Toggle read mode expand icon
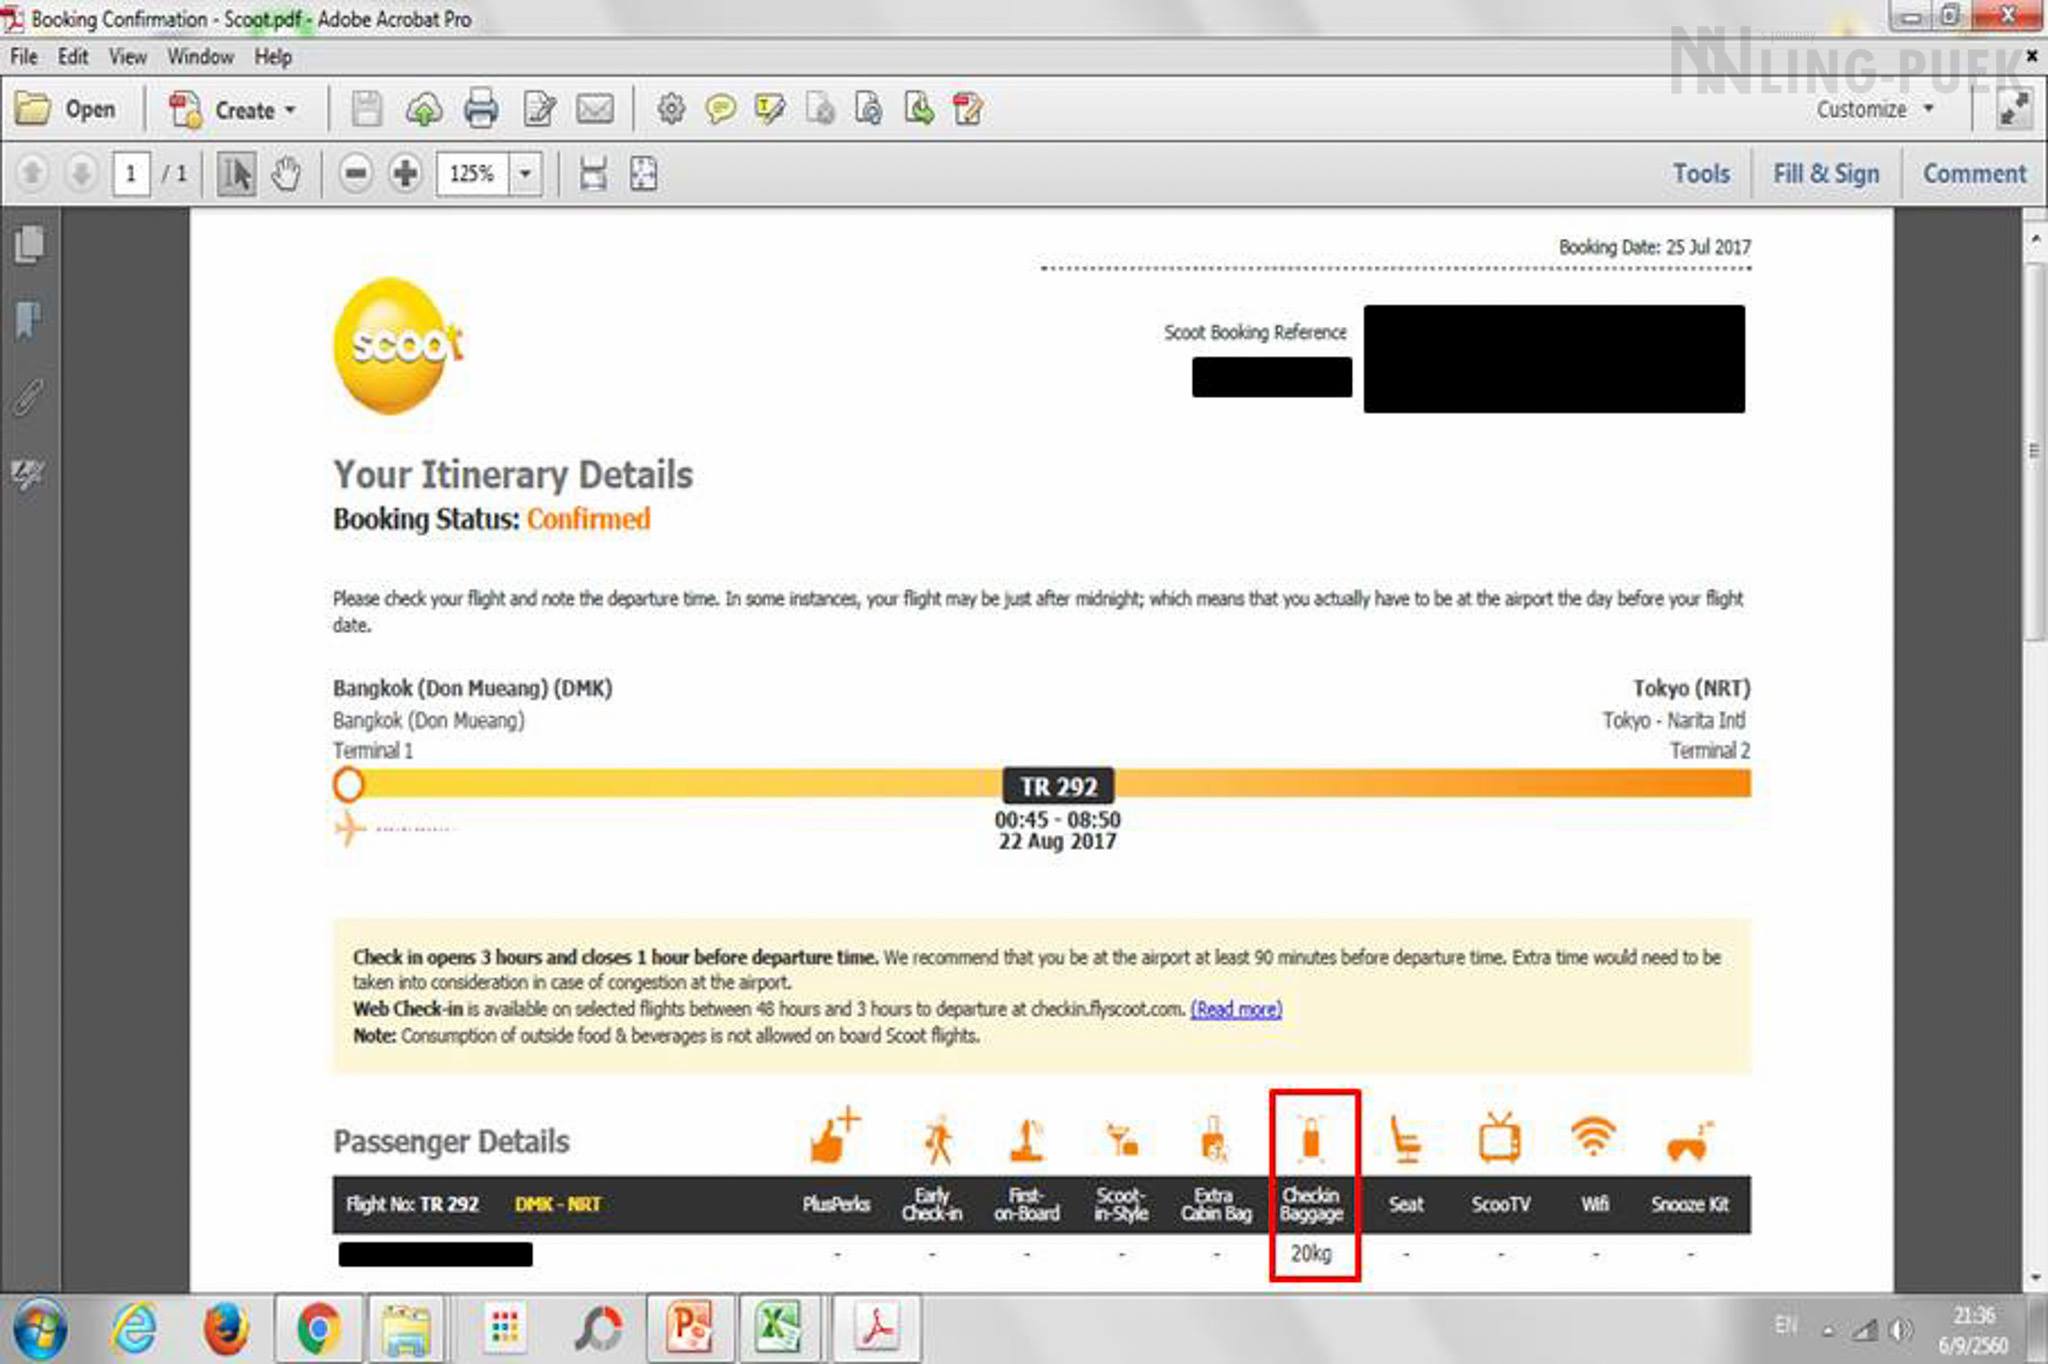2048x1364 pixels. [2013, 109]
